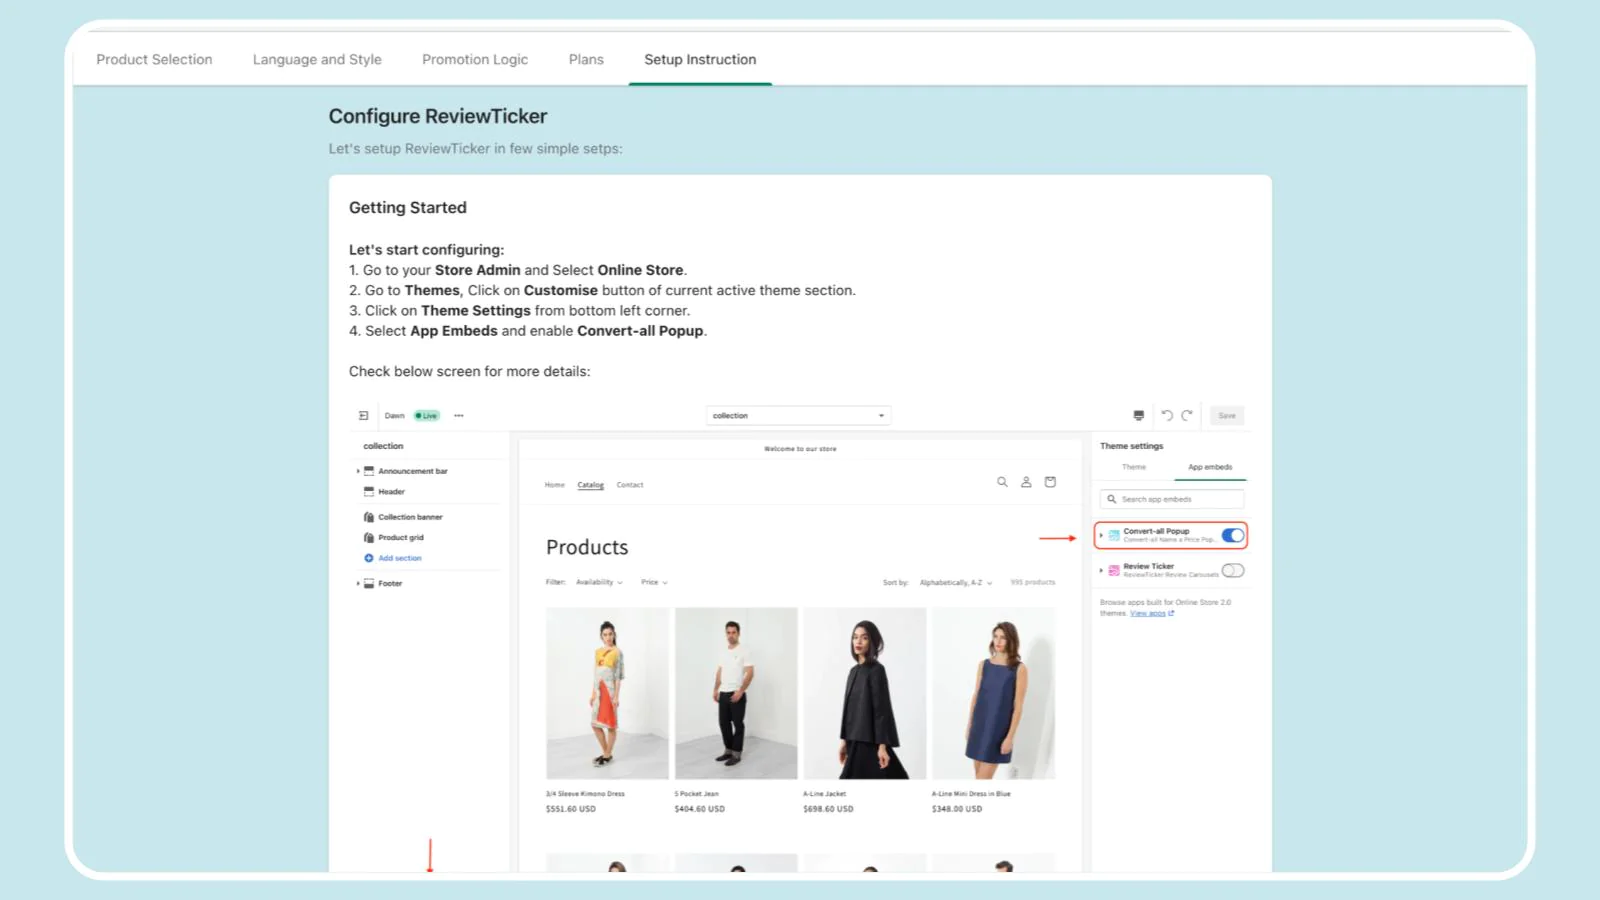Click the Footer section icon
Screen dimensions: 1600x900
point(369,583)
